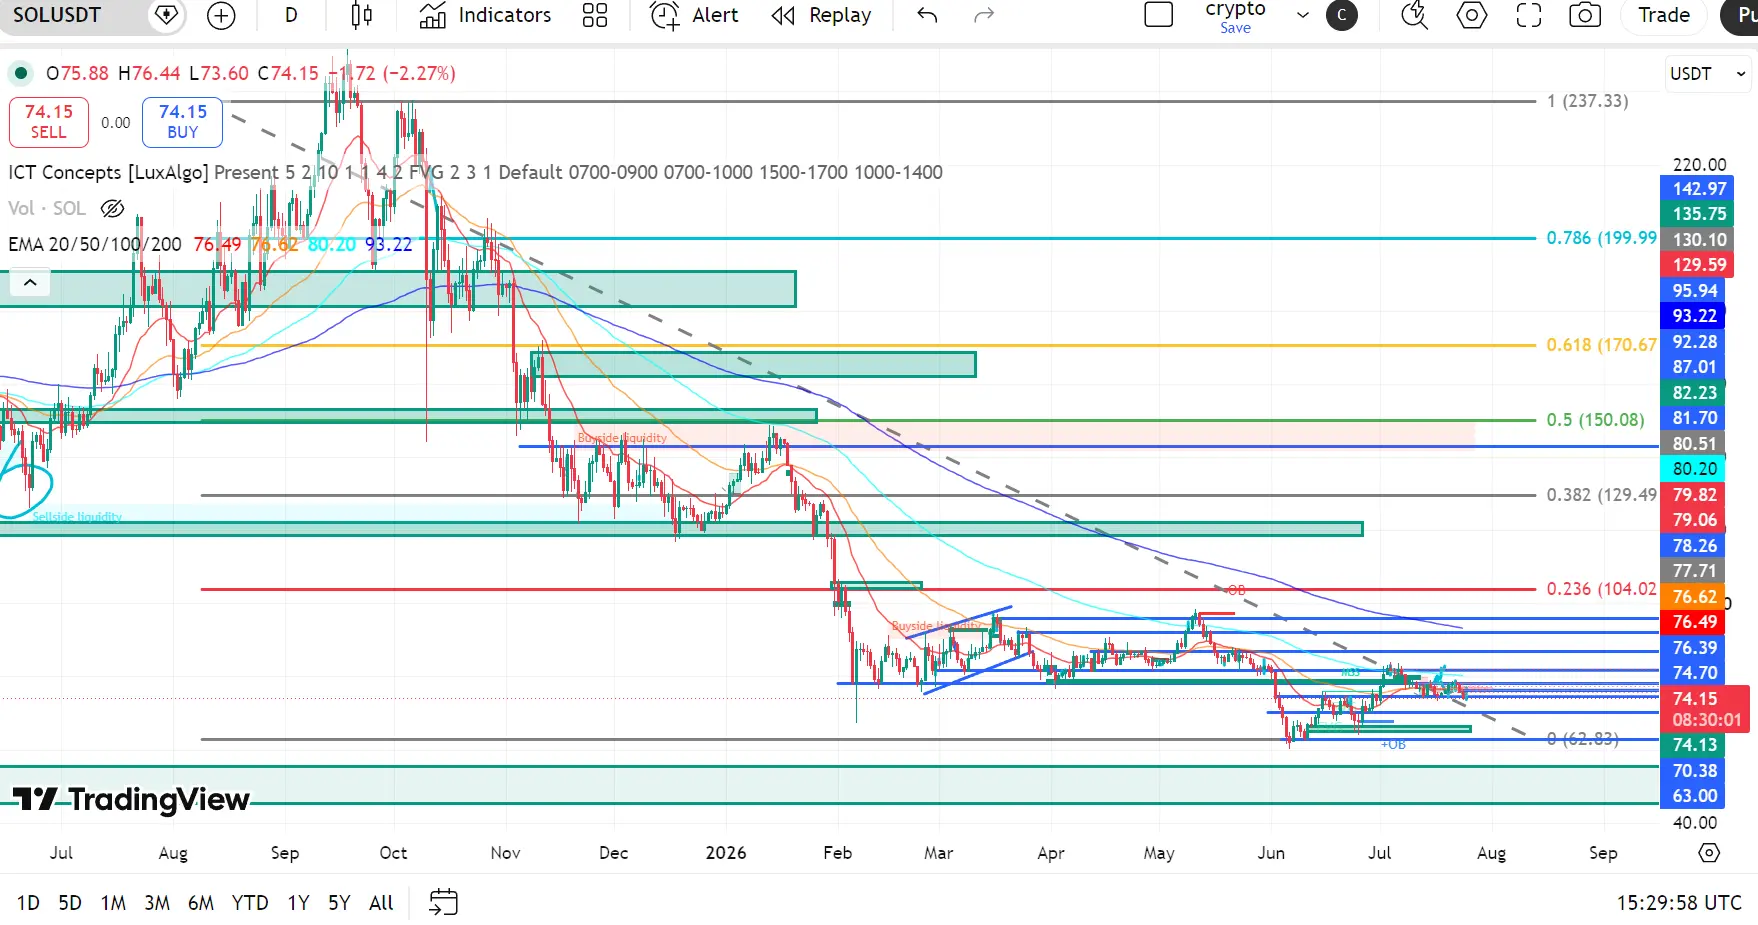1758x925 pixels.
Task: Select the 3M date range
Action: point(157,903)
